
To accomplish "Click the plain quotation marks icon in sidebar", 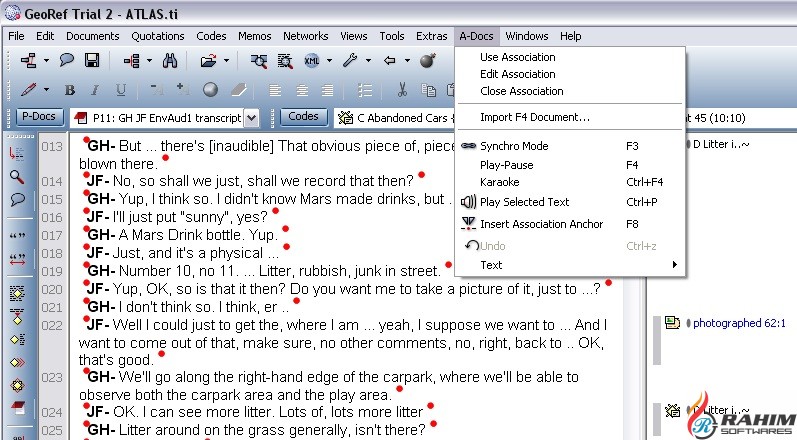I will click(17, 235).
